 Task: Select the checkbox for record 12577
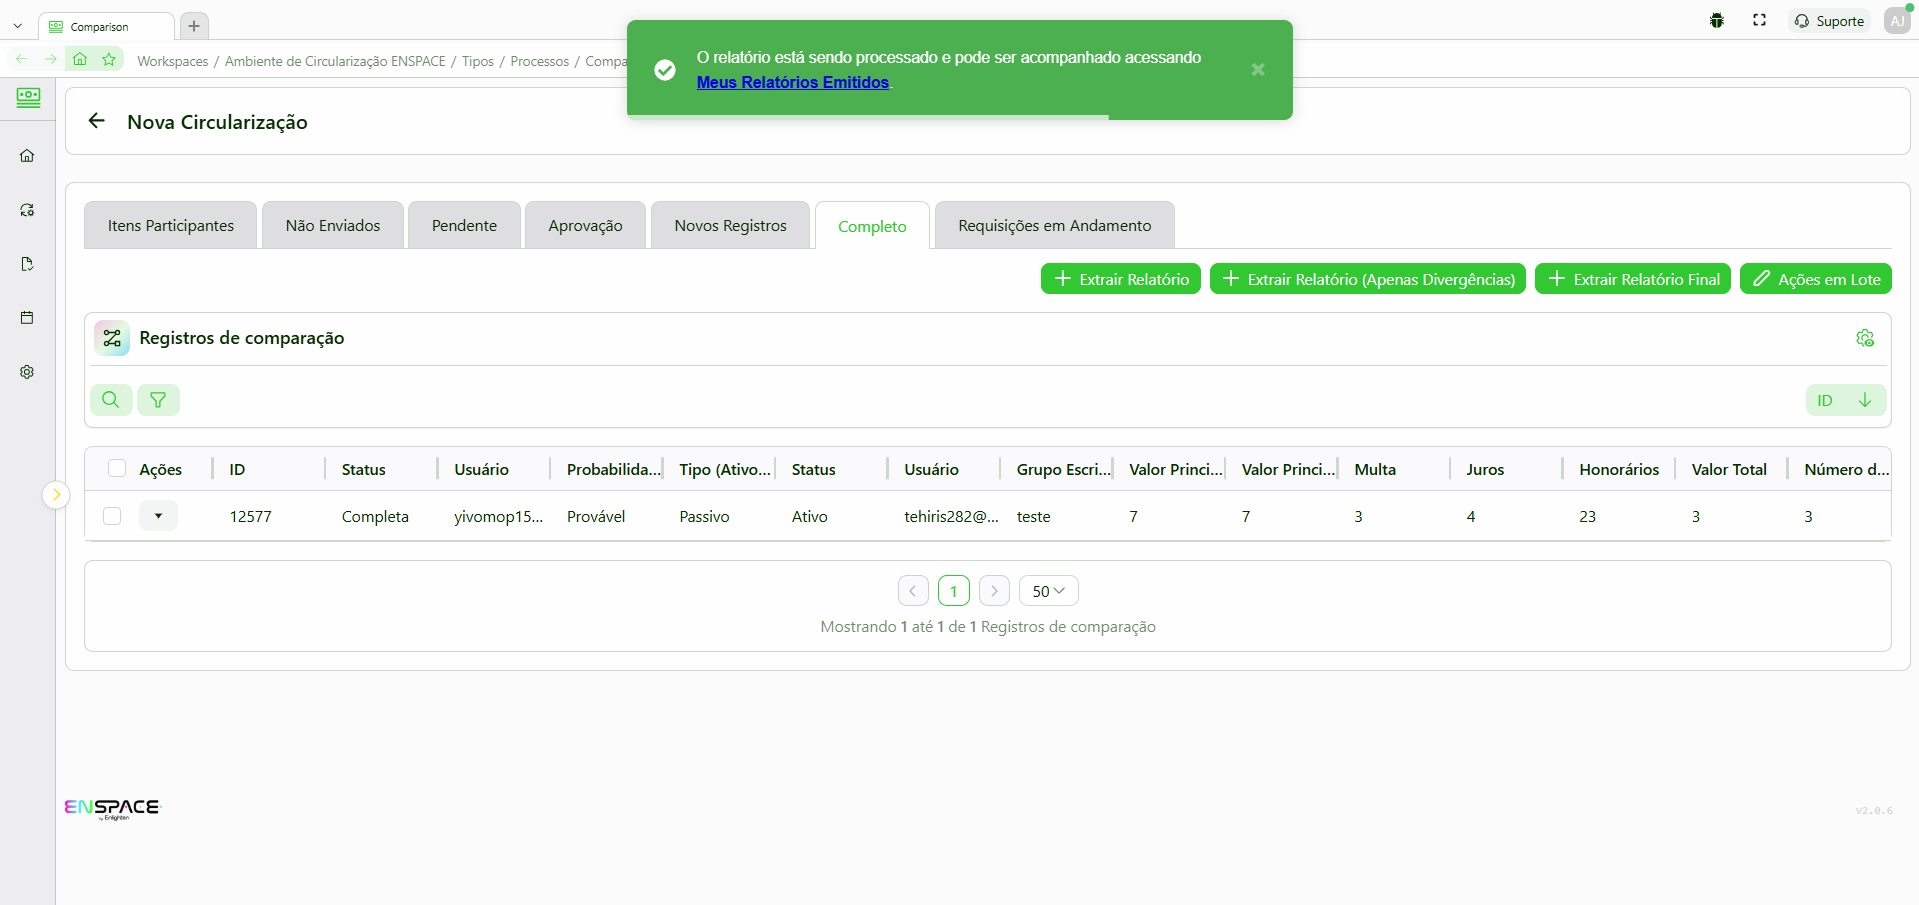[112, 516]
